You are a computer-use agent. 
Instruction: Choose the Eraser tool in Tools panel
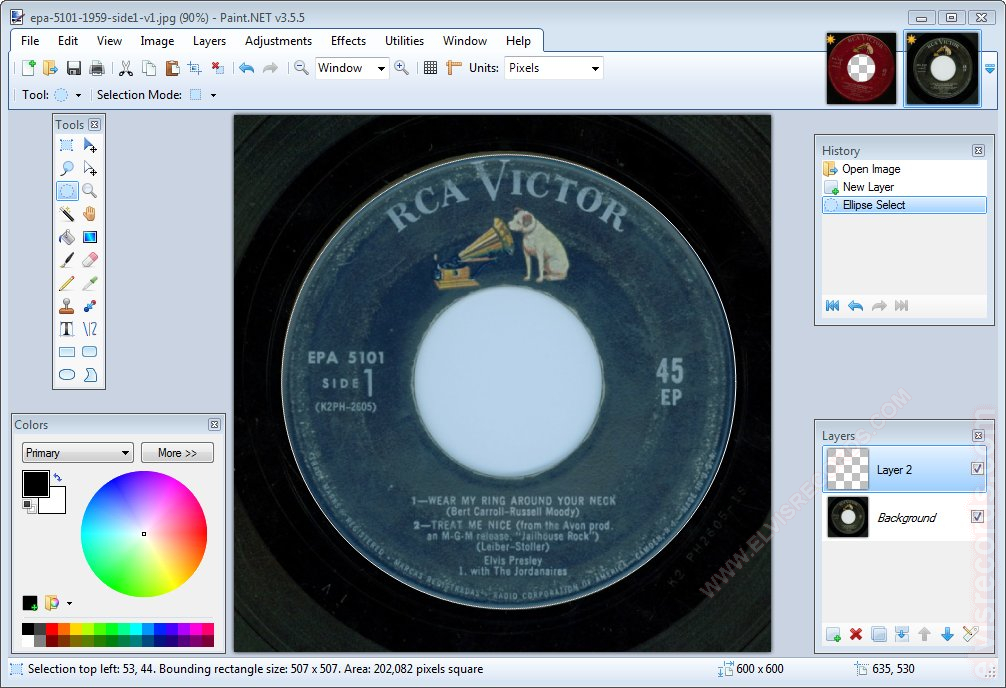90,260
